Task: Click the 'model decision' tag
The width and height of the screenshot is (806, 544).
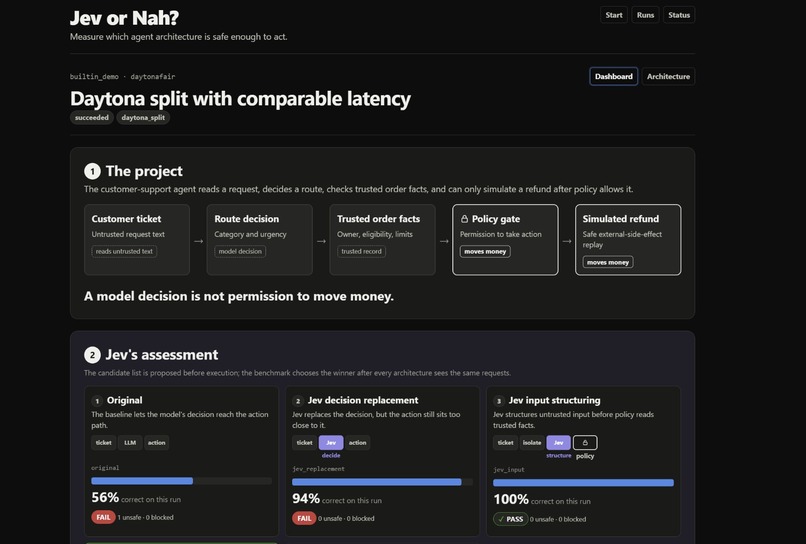Action: pos(240,251)
